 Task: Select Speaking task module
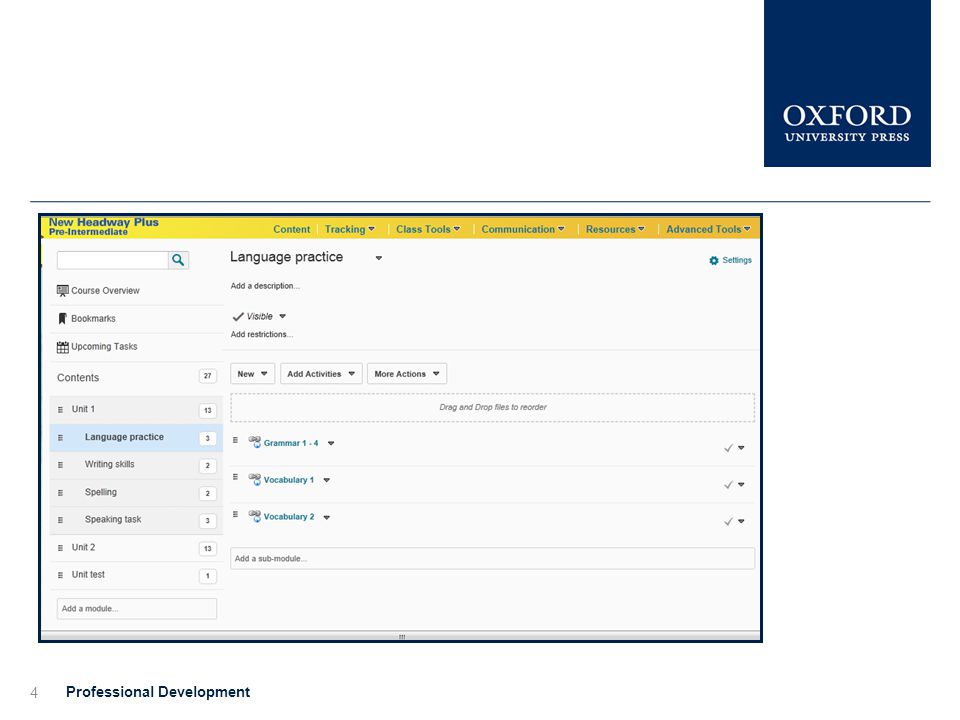pos(113,519)
